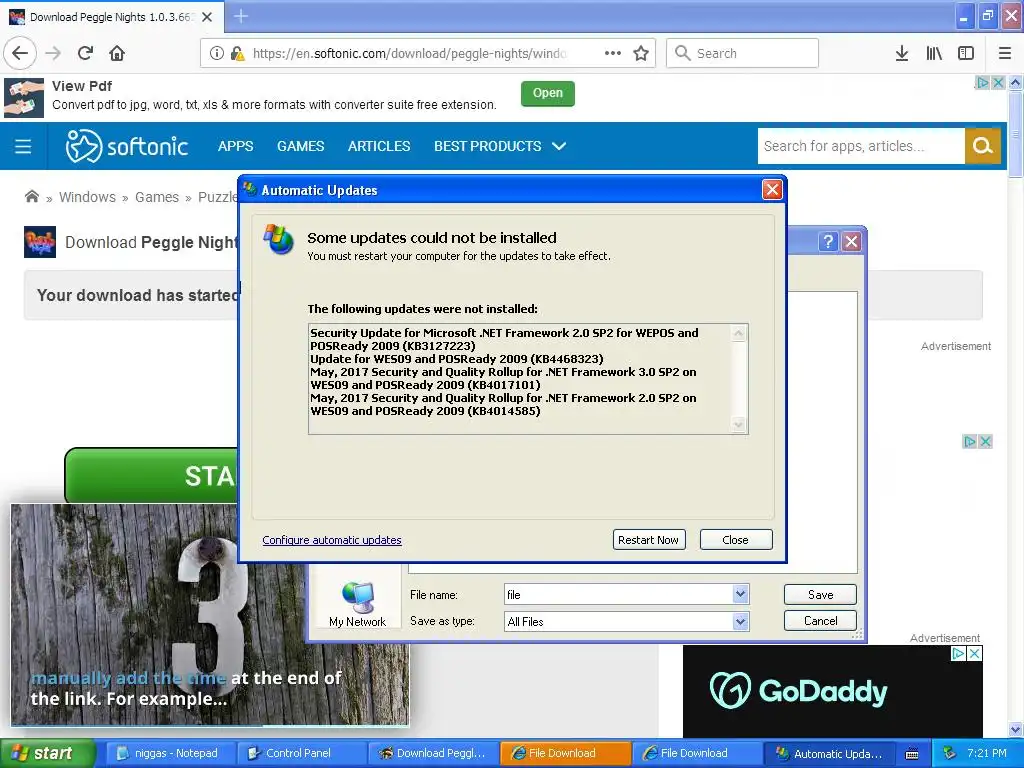
Task: Click the Softonic search for apps field
Action: pyautogui.click(x=861, y=146)
